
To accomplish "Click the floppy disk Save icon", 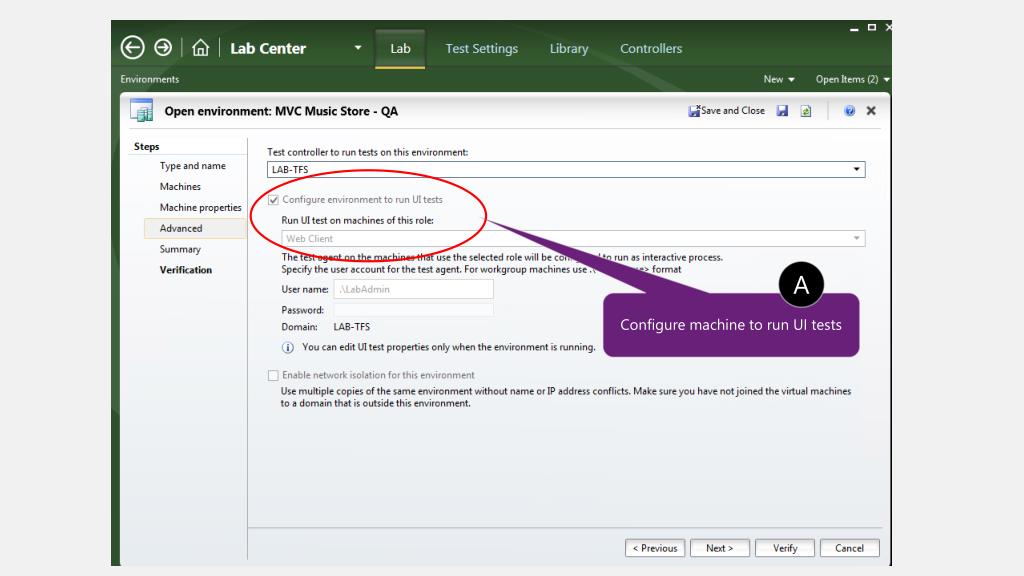I will [x=784, y=111].
